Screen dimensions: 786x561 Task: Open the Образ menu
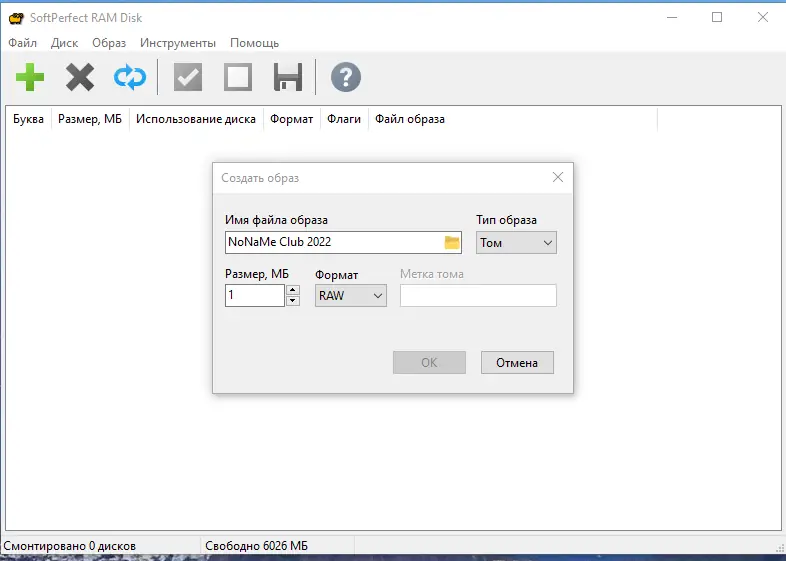[109, 43]
